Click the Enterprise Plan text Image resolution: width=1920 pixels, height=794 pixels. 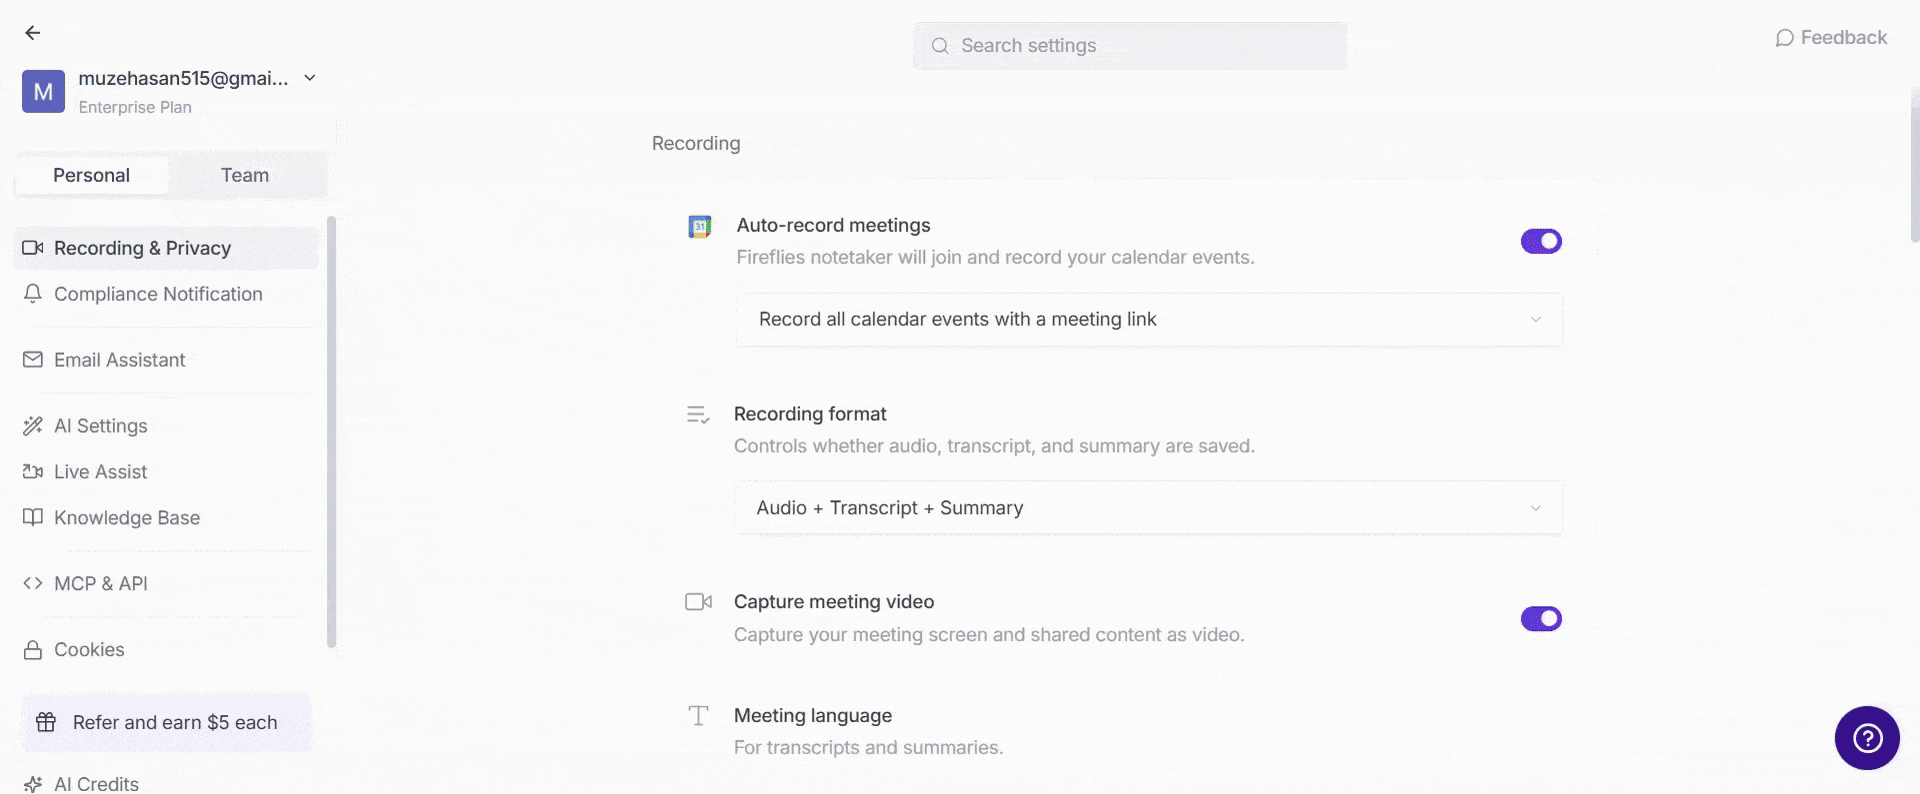click(x=135, y=107)
